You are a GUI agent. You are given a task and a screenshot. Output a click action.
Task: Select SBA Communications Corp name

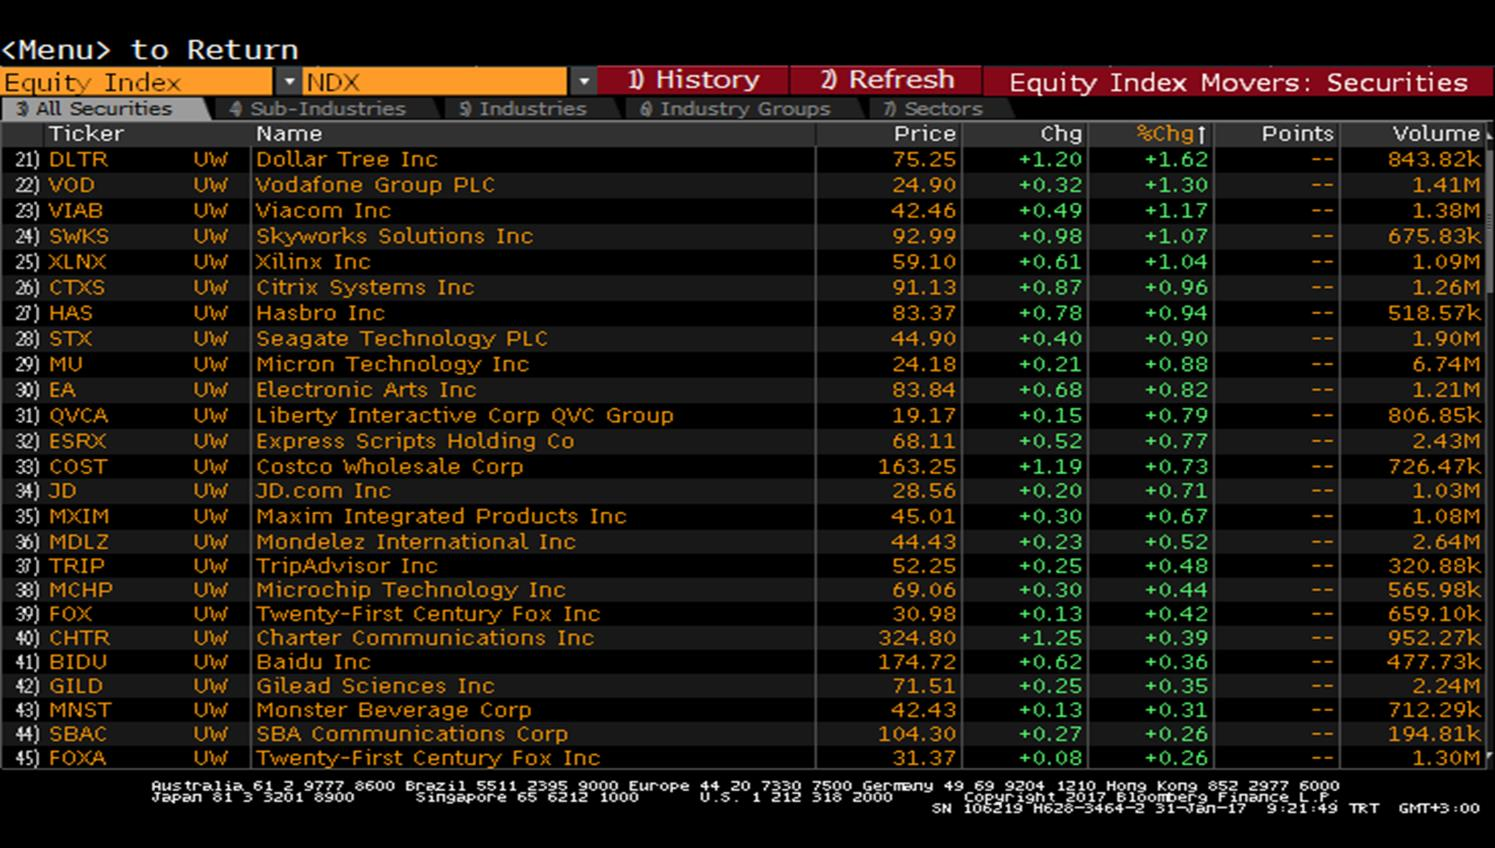[x=412, y=734]
